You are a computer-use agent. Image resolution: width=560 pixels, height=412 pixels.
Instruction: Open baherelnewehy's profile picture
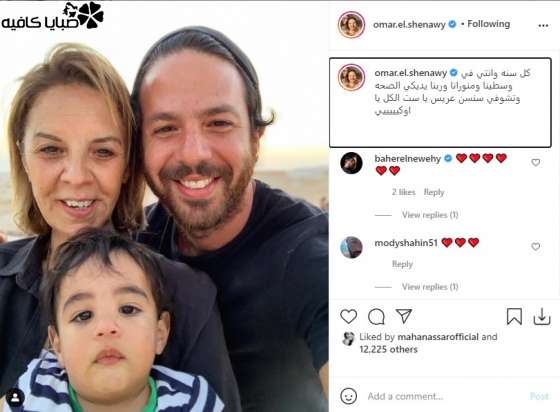point(351,163)
